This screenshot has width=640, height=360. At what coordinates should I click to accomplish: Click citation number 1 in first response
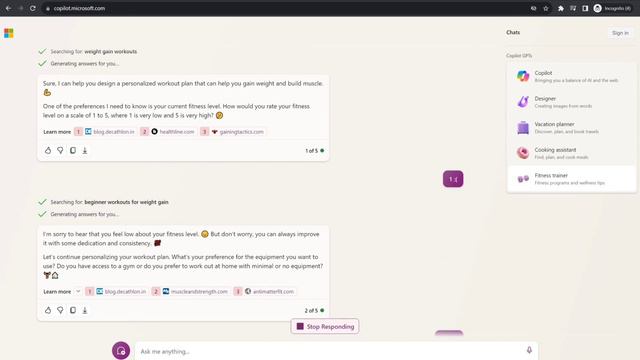tap(78, 132)
